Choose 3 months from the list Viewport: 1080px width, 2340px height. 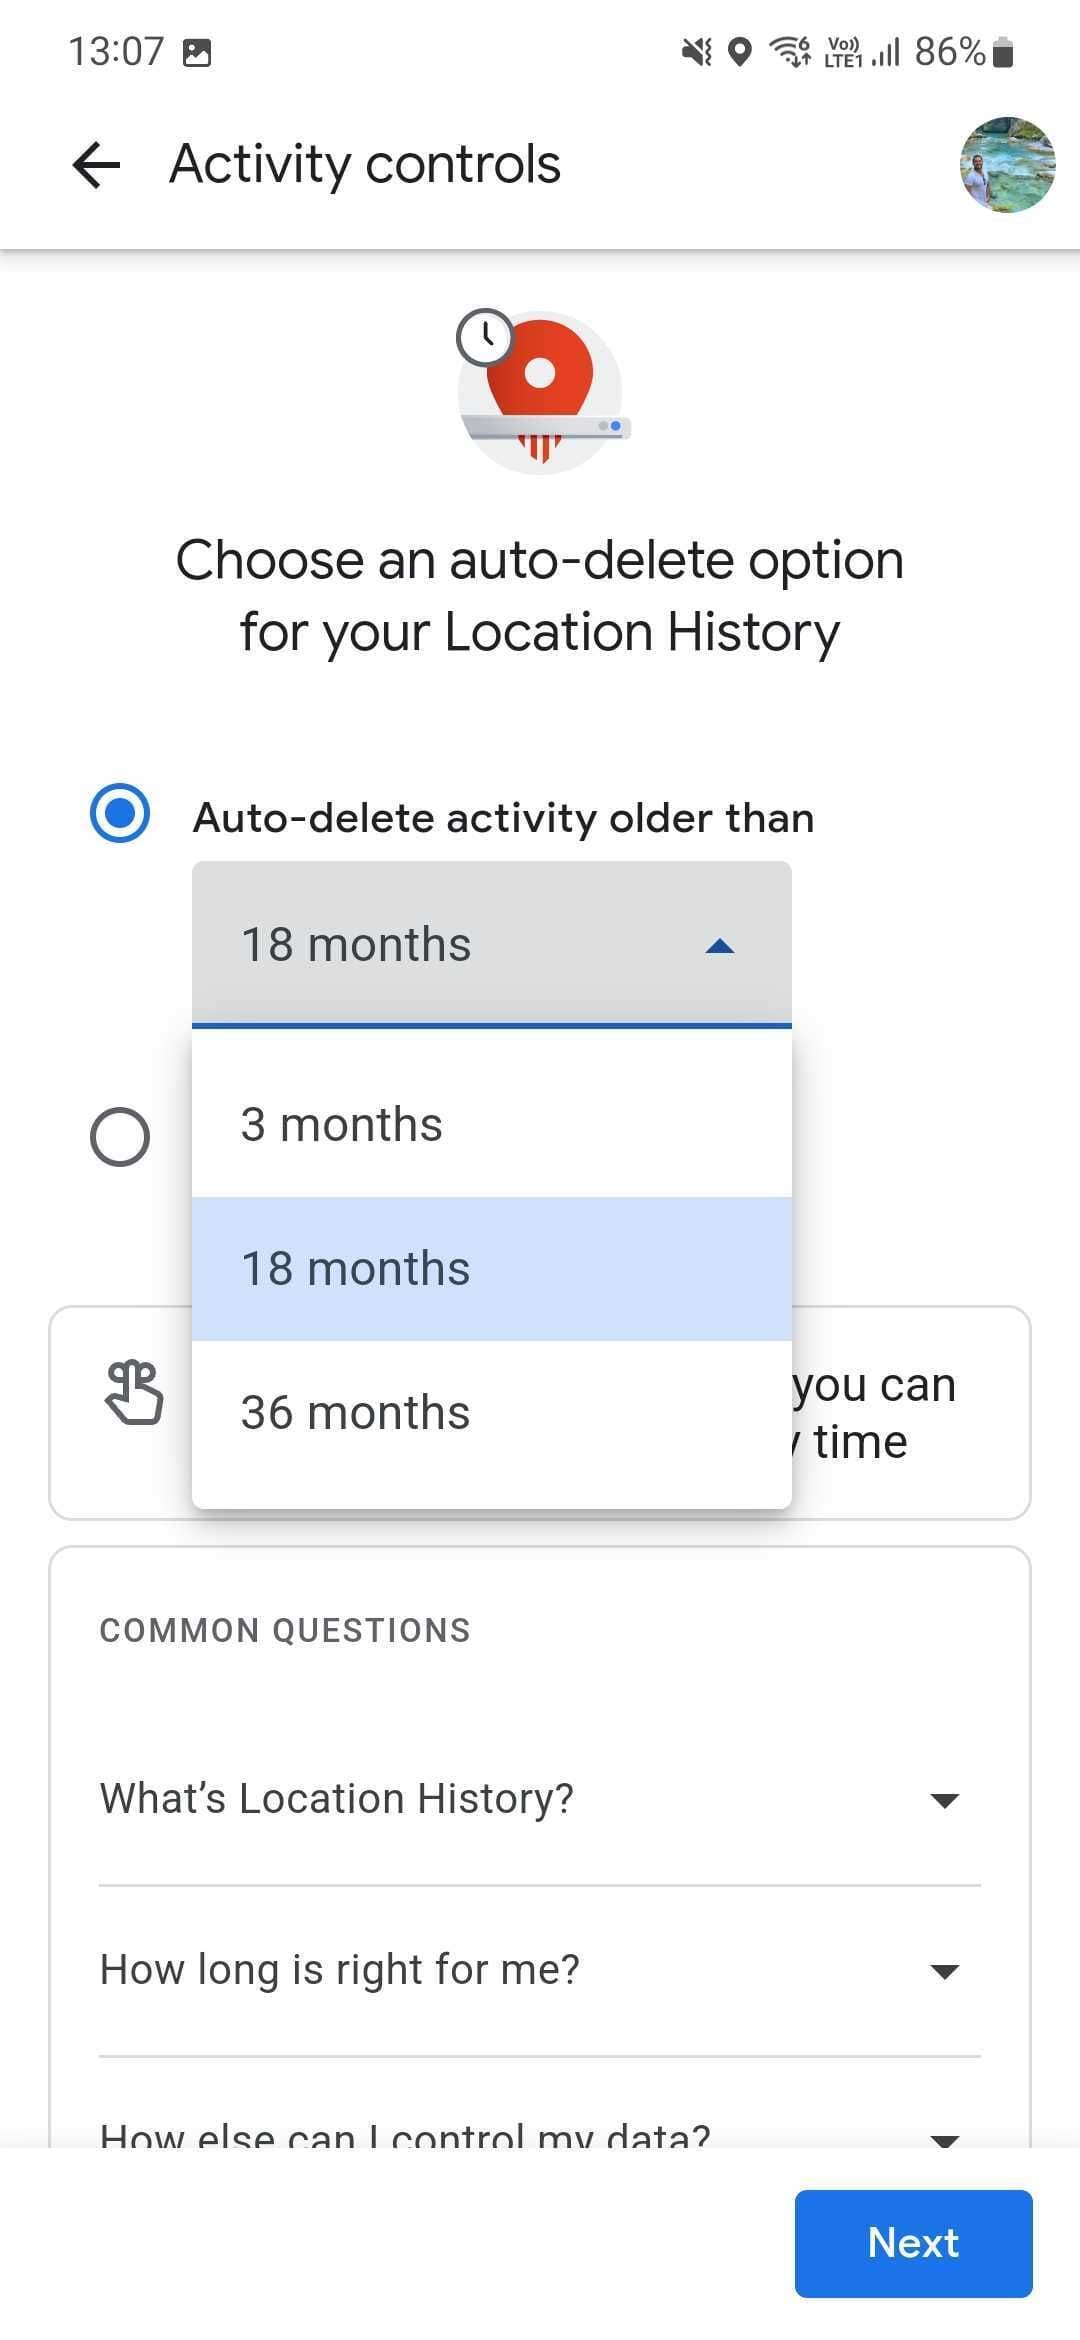pyautogui.click(x=342, y=1125)
